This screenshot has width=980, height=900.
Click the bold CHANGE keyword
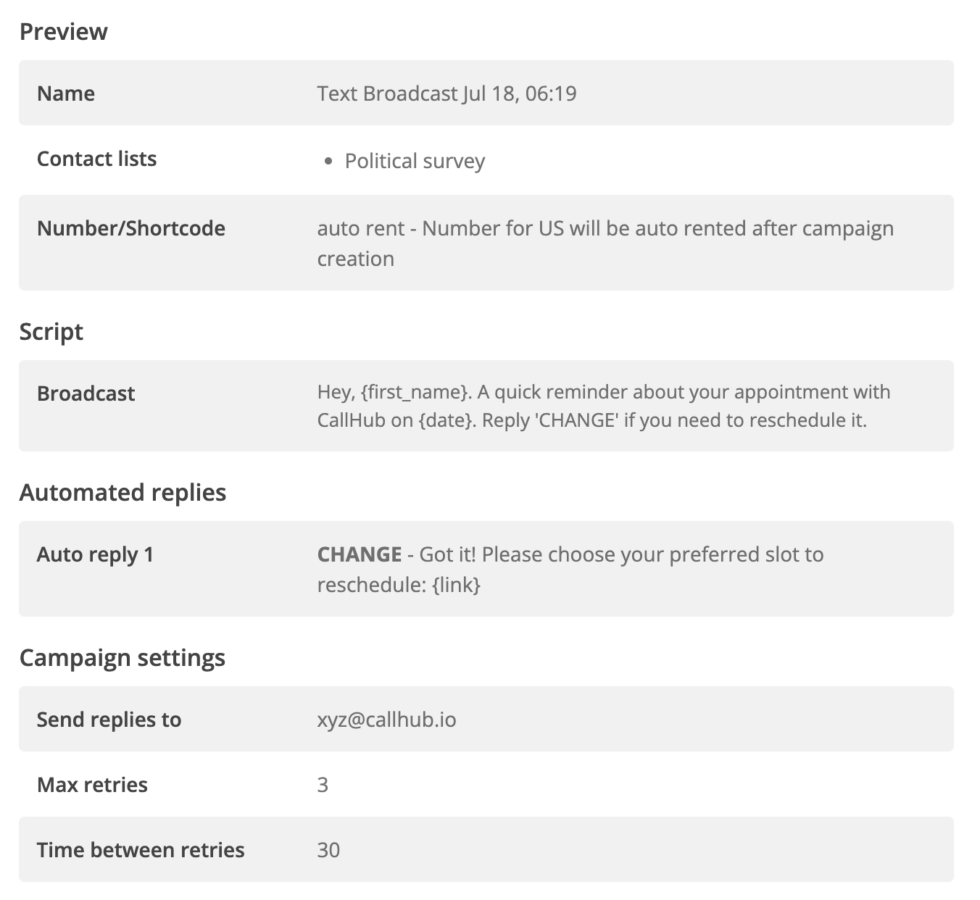(x=359, y=554)
